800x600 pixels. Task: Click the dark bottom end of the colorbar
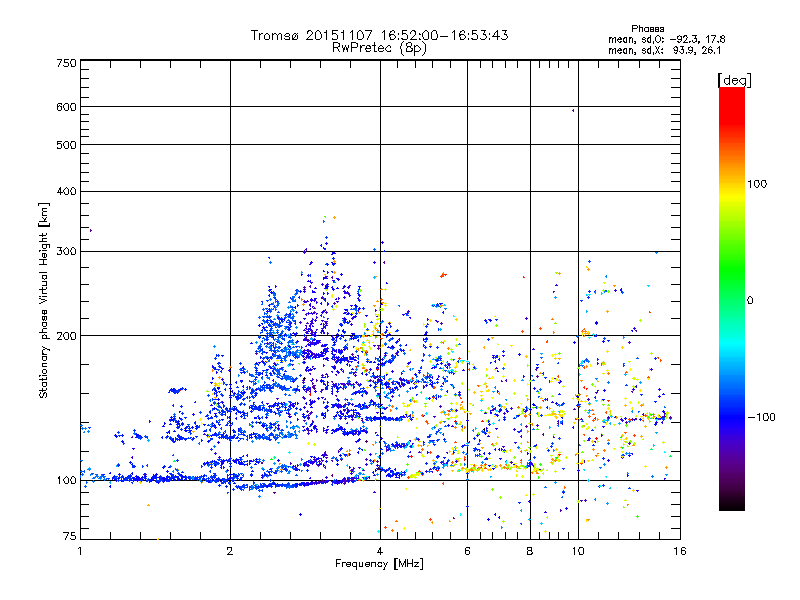[732, 503]
